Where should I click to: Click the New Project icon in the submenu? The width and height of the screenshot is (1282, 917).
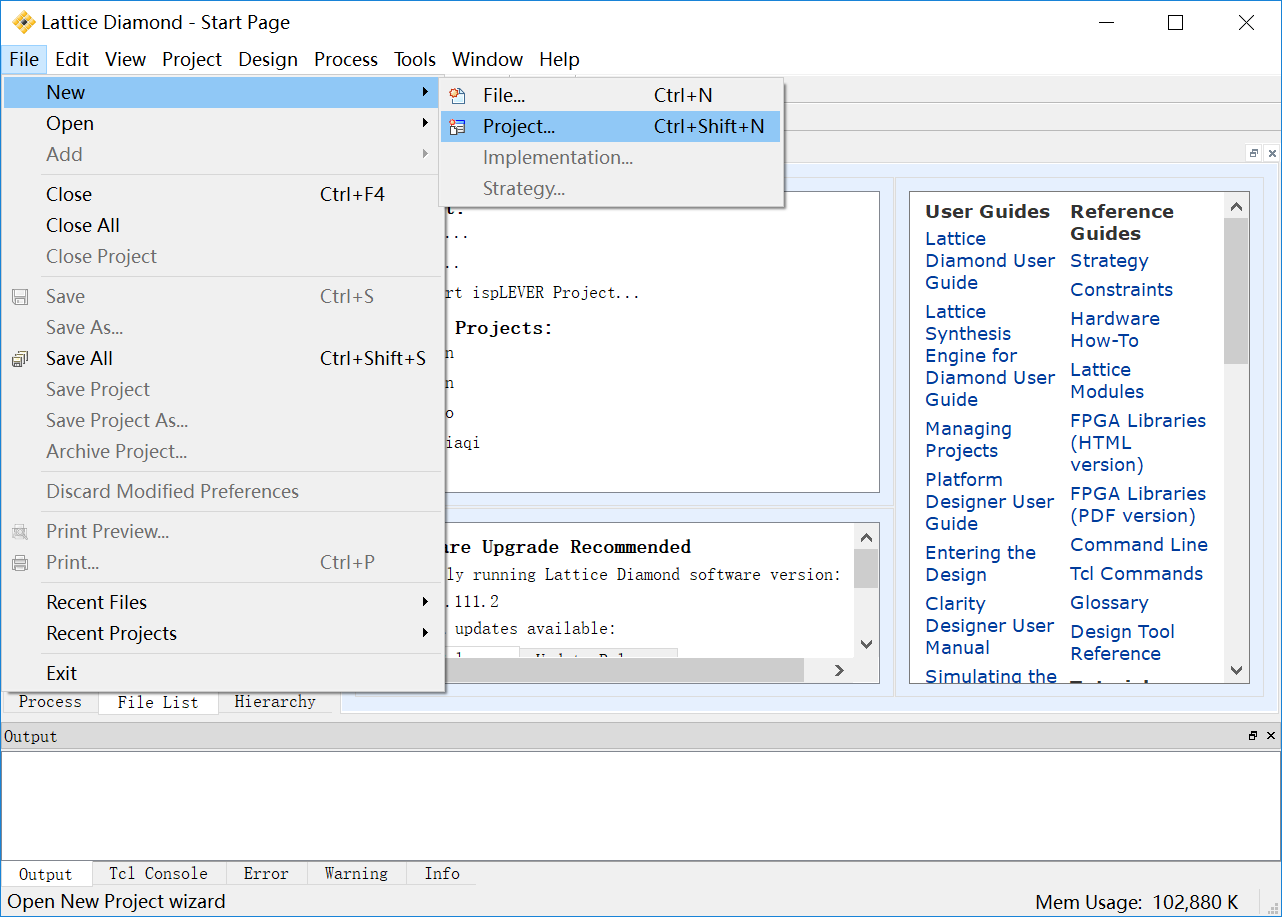(458, 127)
